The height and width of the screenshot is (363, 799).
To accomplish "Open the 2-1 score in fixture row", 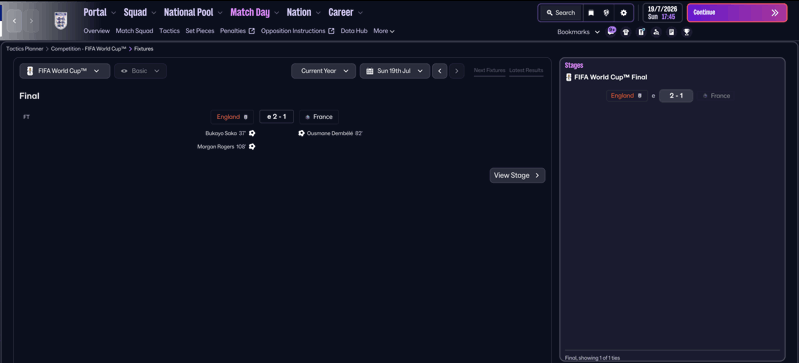I will (277, 117).
